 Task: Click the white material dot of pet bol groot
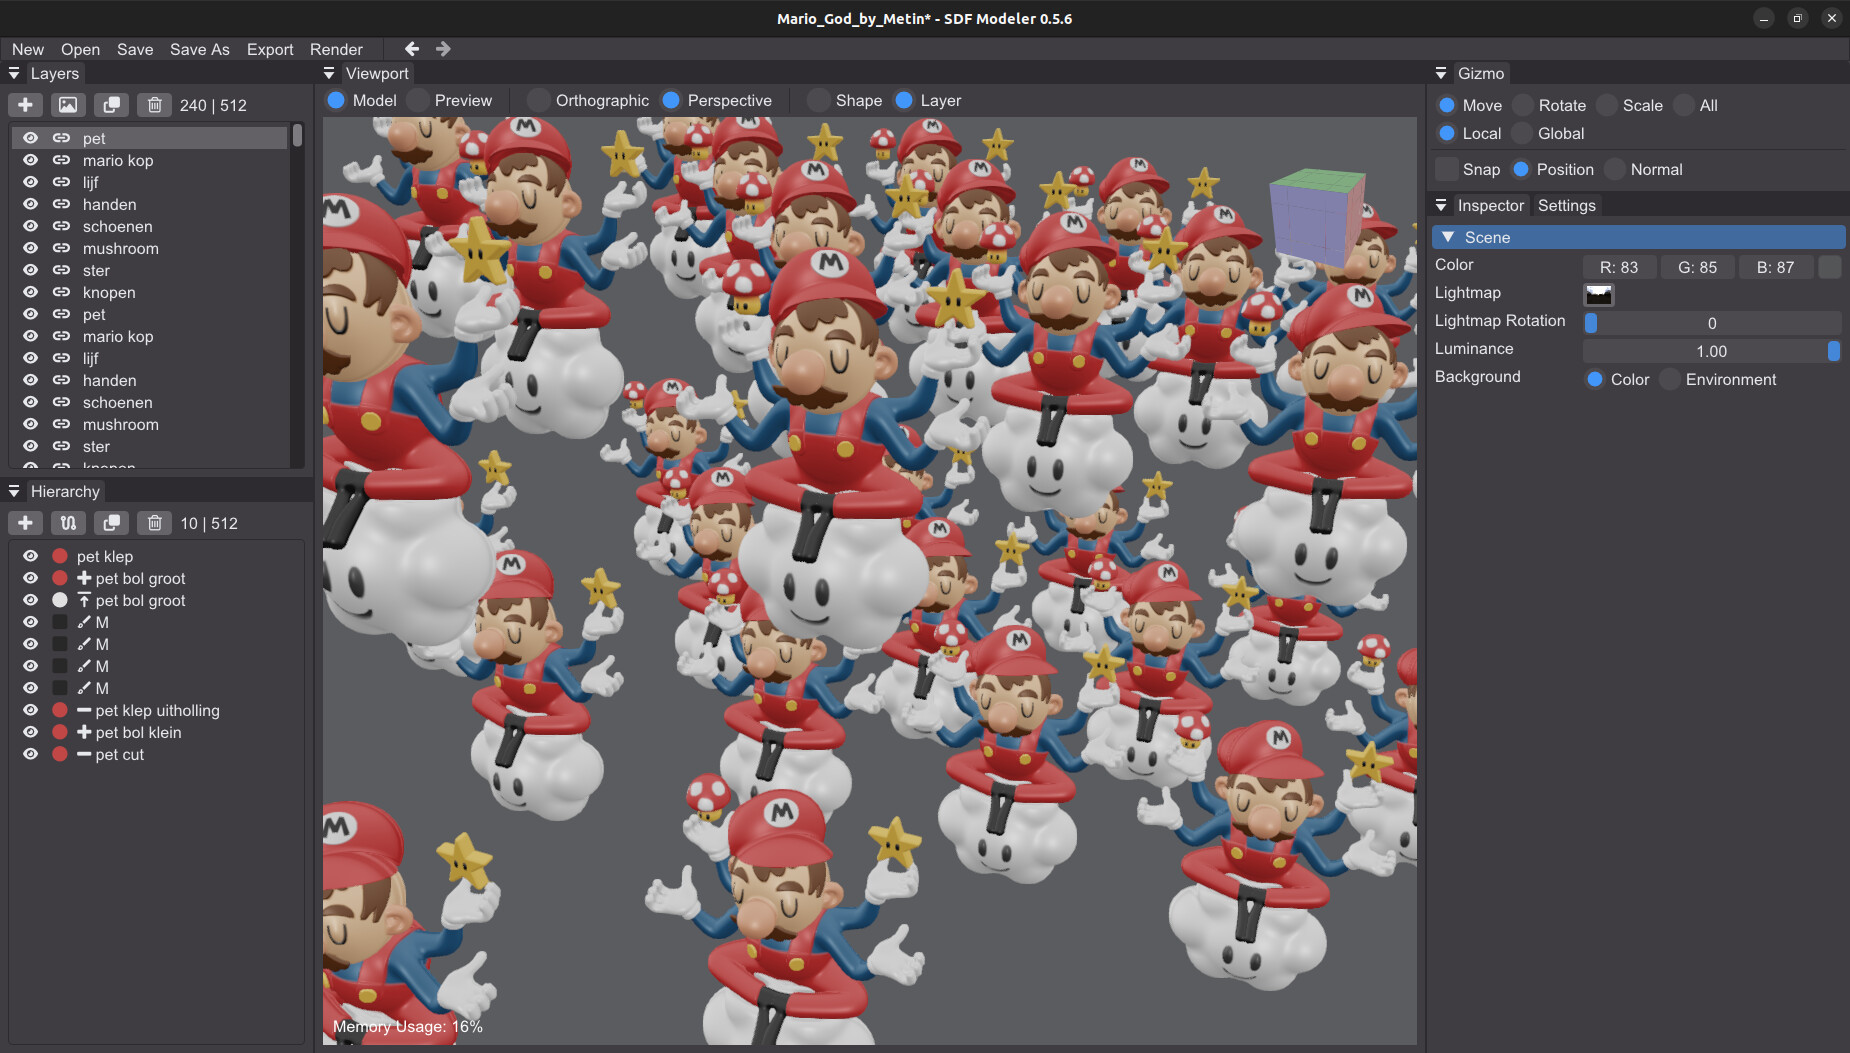[x=60, y=600]
